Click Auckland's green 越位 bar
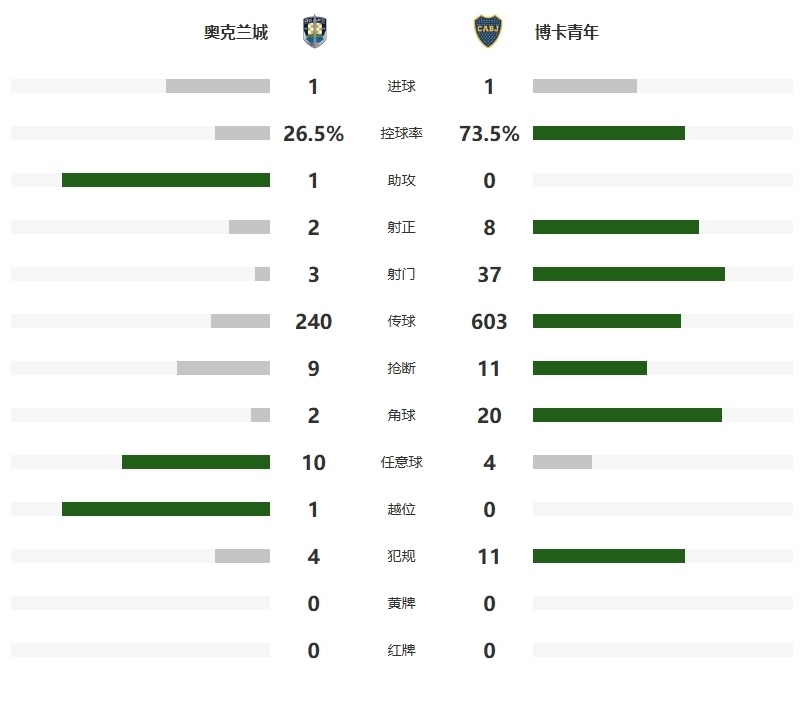The height and width of the screenshot is (710, 804). pos(166,509)
